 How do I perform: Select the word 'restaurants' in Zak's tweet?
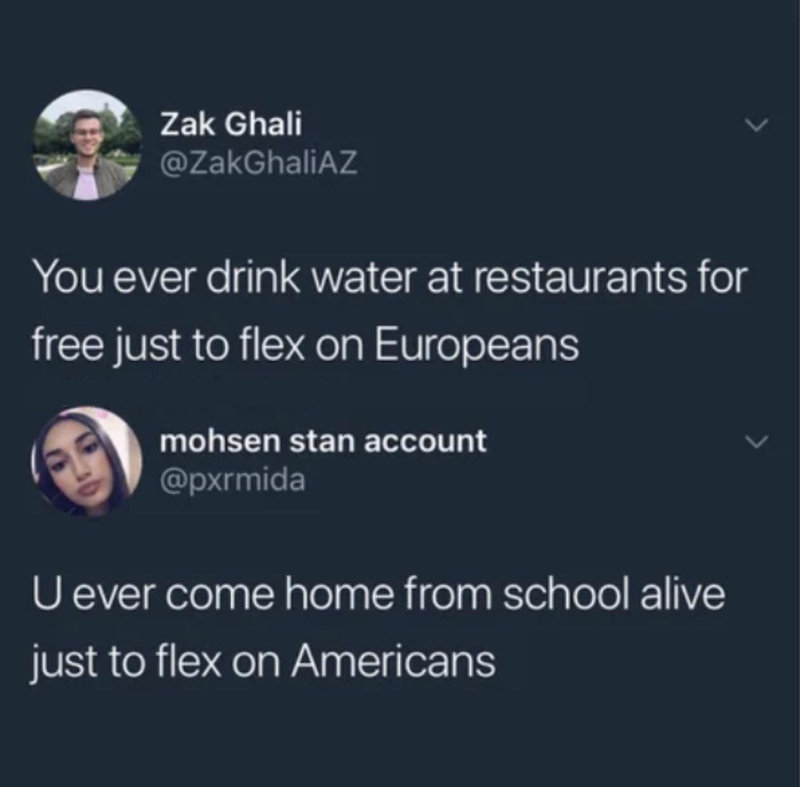[x=580, y=278]
